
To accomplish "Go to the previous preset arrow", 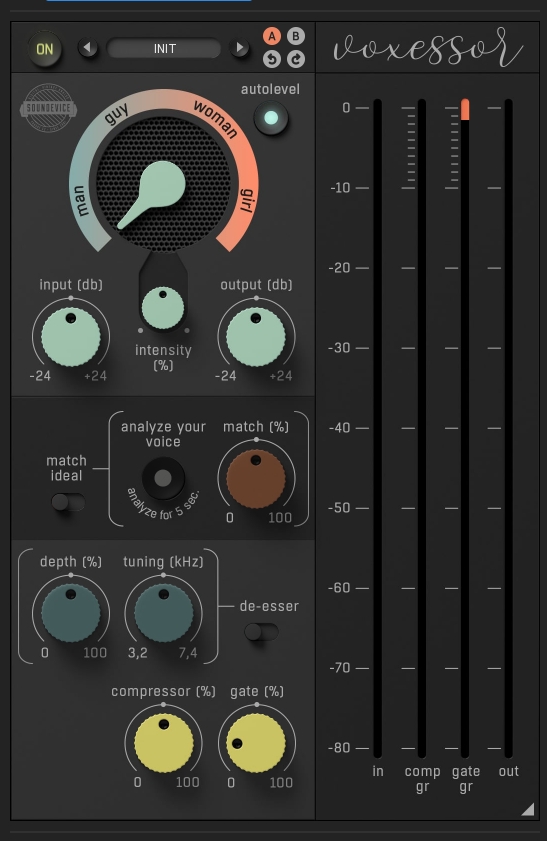I will [88, 48].
